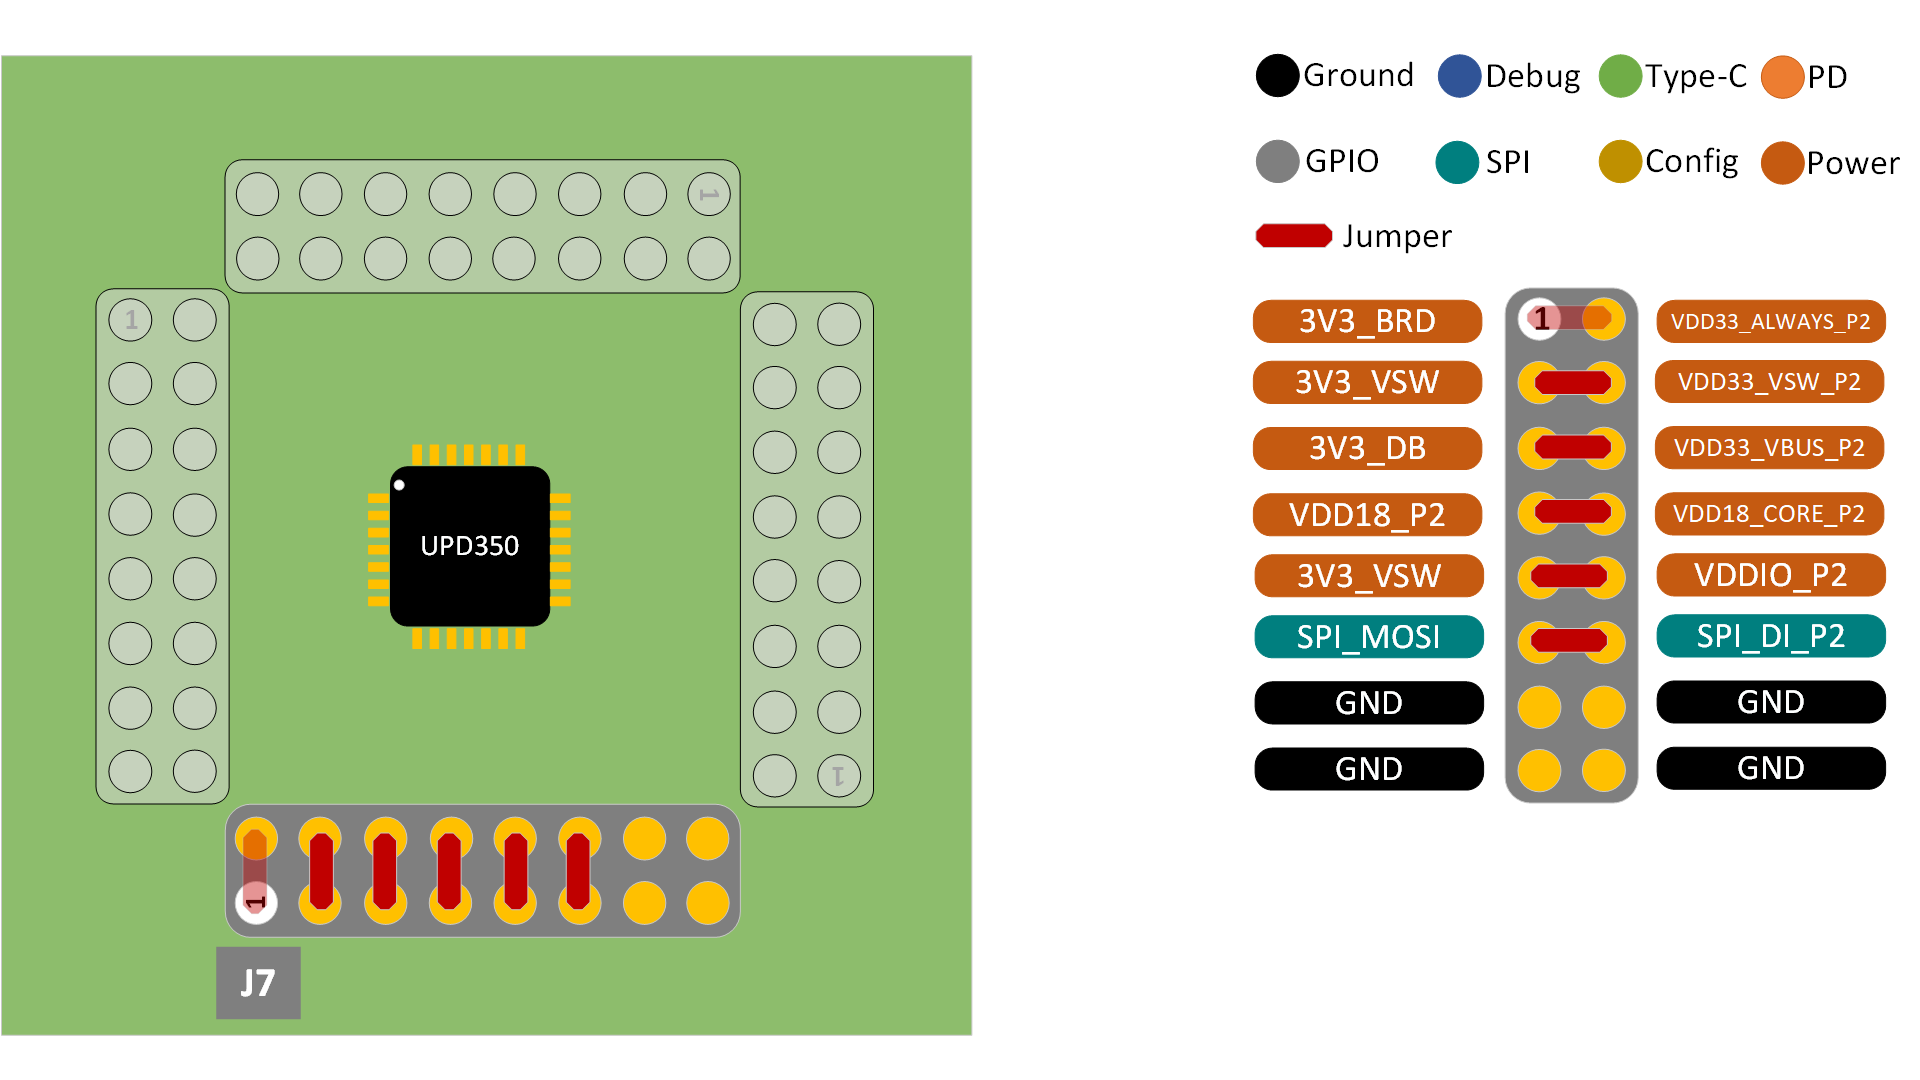Click the Debug legend icon

1458,75
